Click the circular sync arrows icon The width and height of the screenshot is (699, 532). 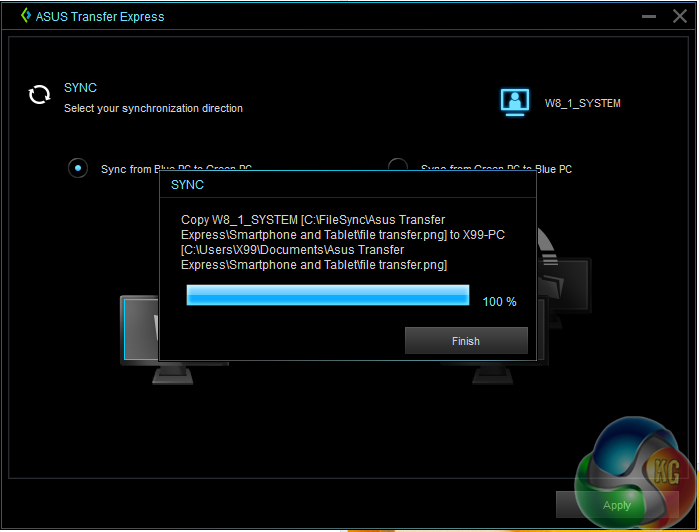coord(39,95)
